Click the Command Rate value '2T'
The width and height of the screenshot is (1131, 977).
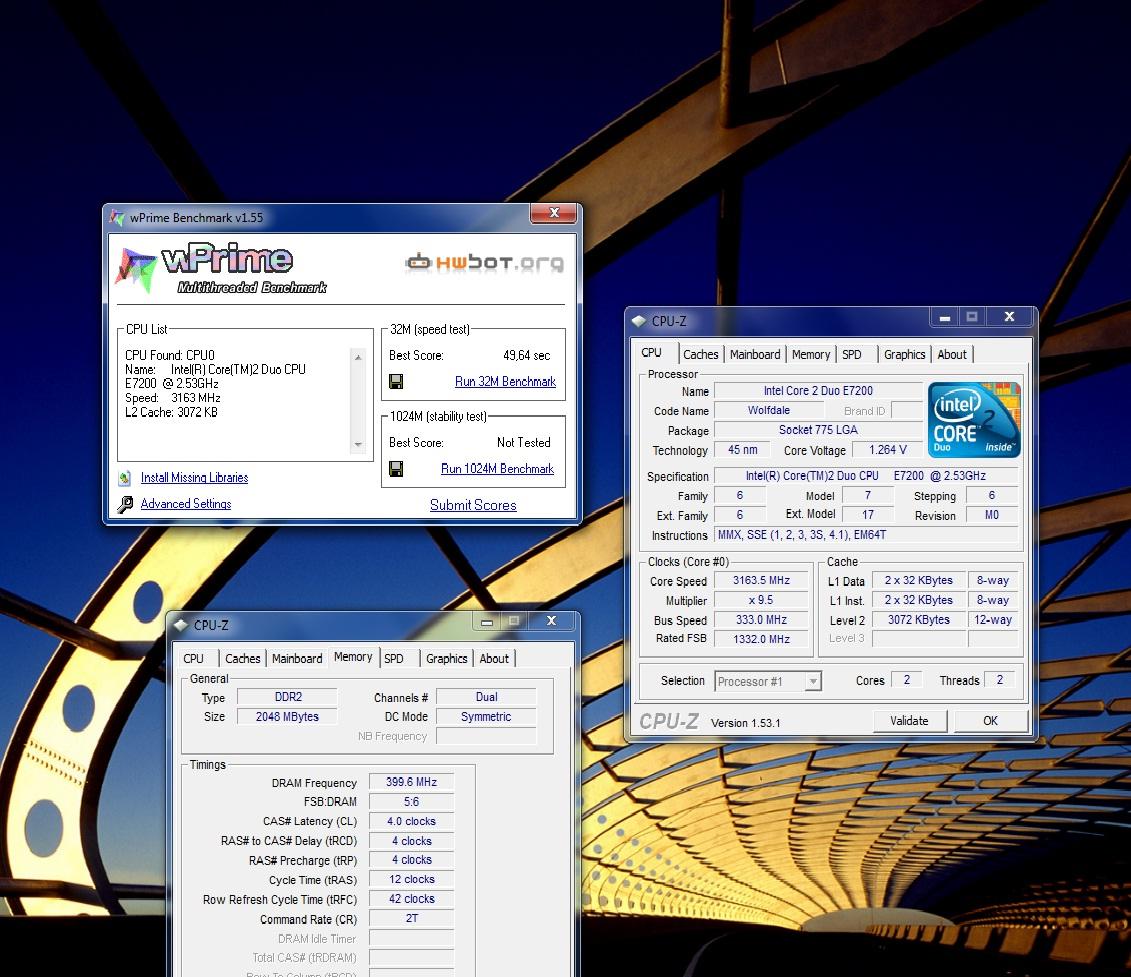tap(411, 919)
